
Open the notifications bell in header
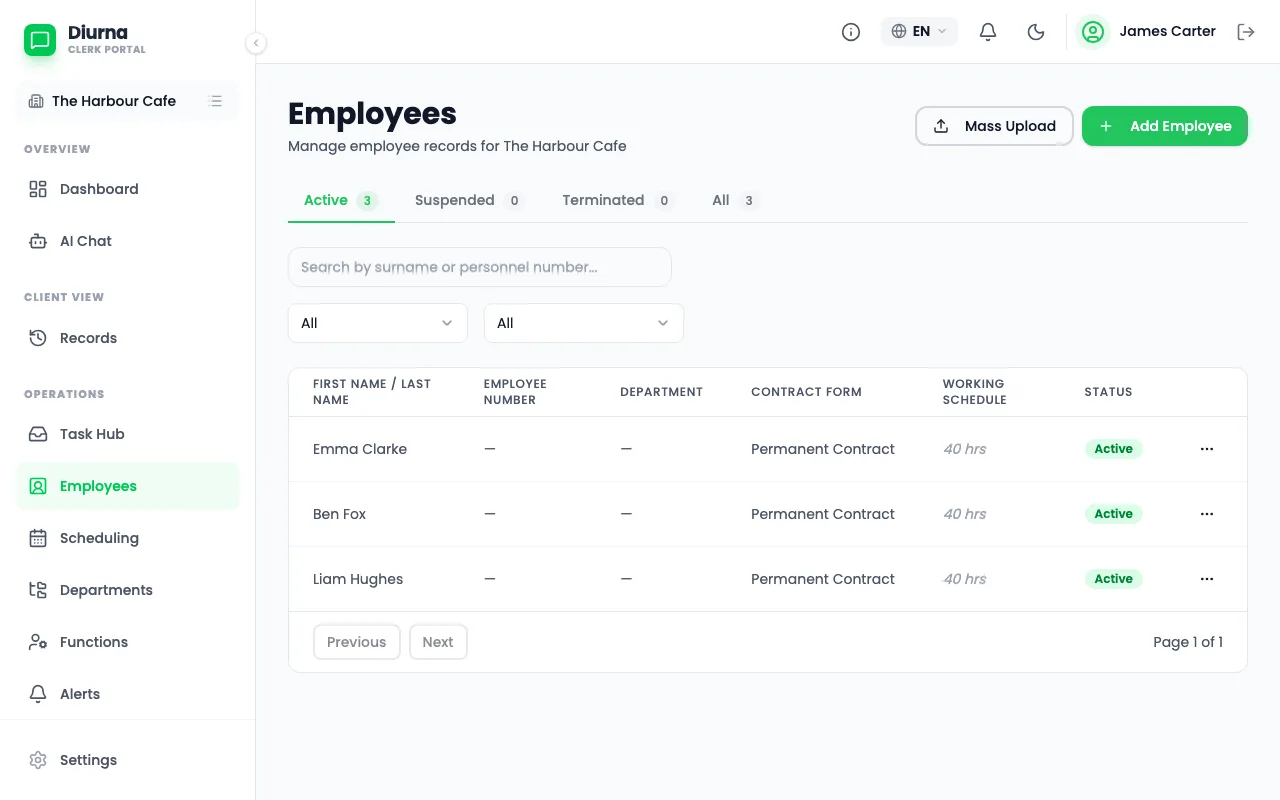[988, 32]
